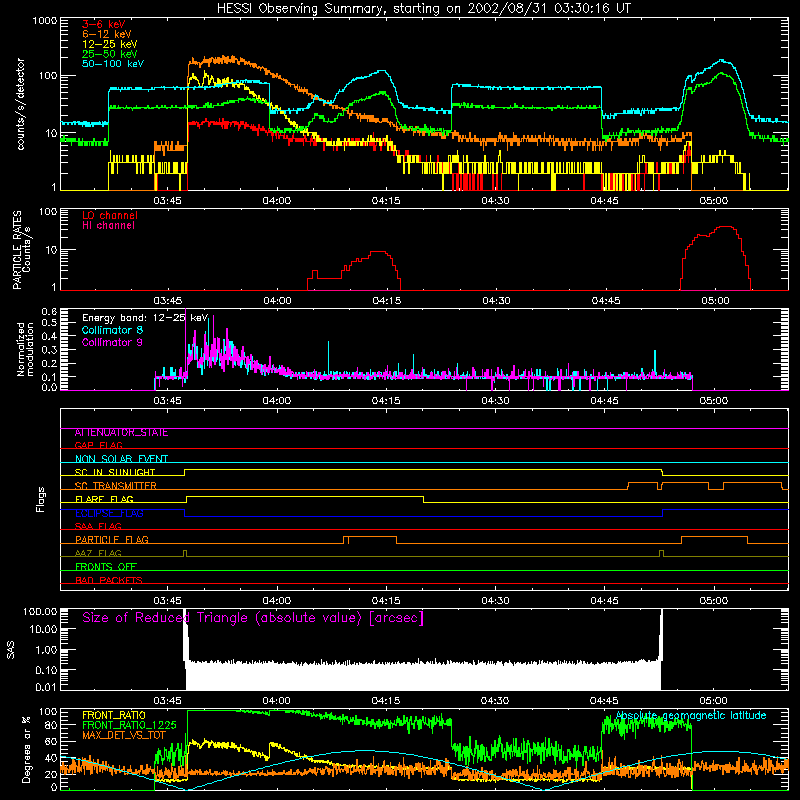Select the yellow FRONT_RATIO legend label
The image size is (800, 800).
click(x=114, y=715)
